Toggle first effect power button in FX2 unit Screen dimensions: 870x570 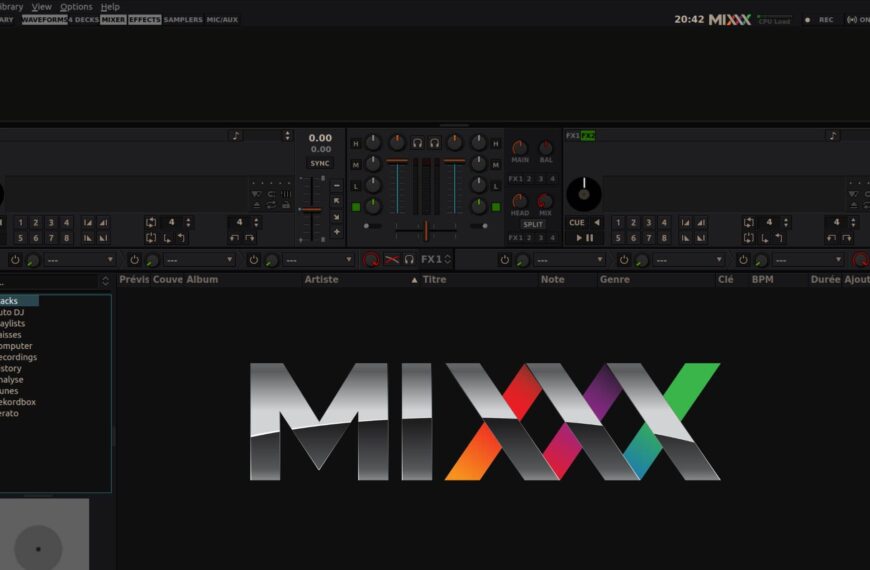(x=504, y=260)
